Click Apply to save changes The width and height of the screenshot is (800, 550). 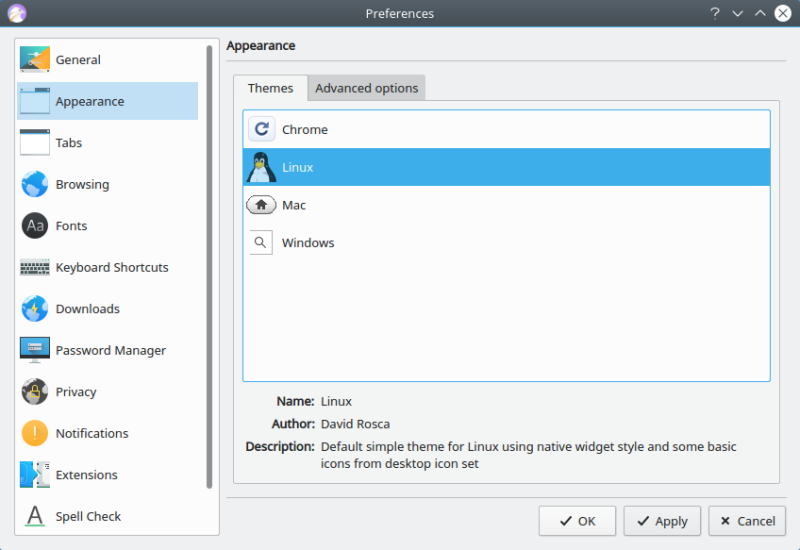coord(662,521)
